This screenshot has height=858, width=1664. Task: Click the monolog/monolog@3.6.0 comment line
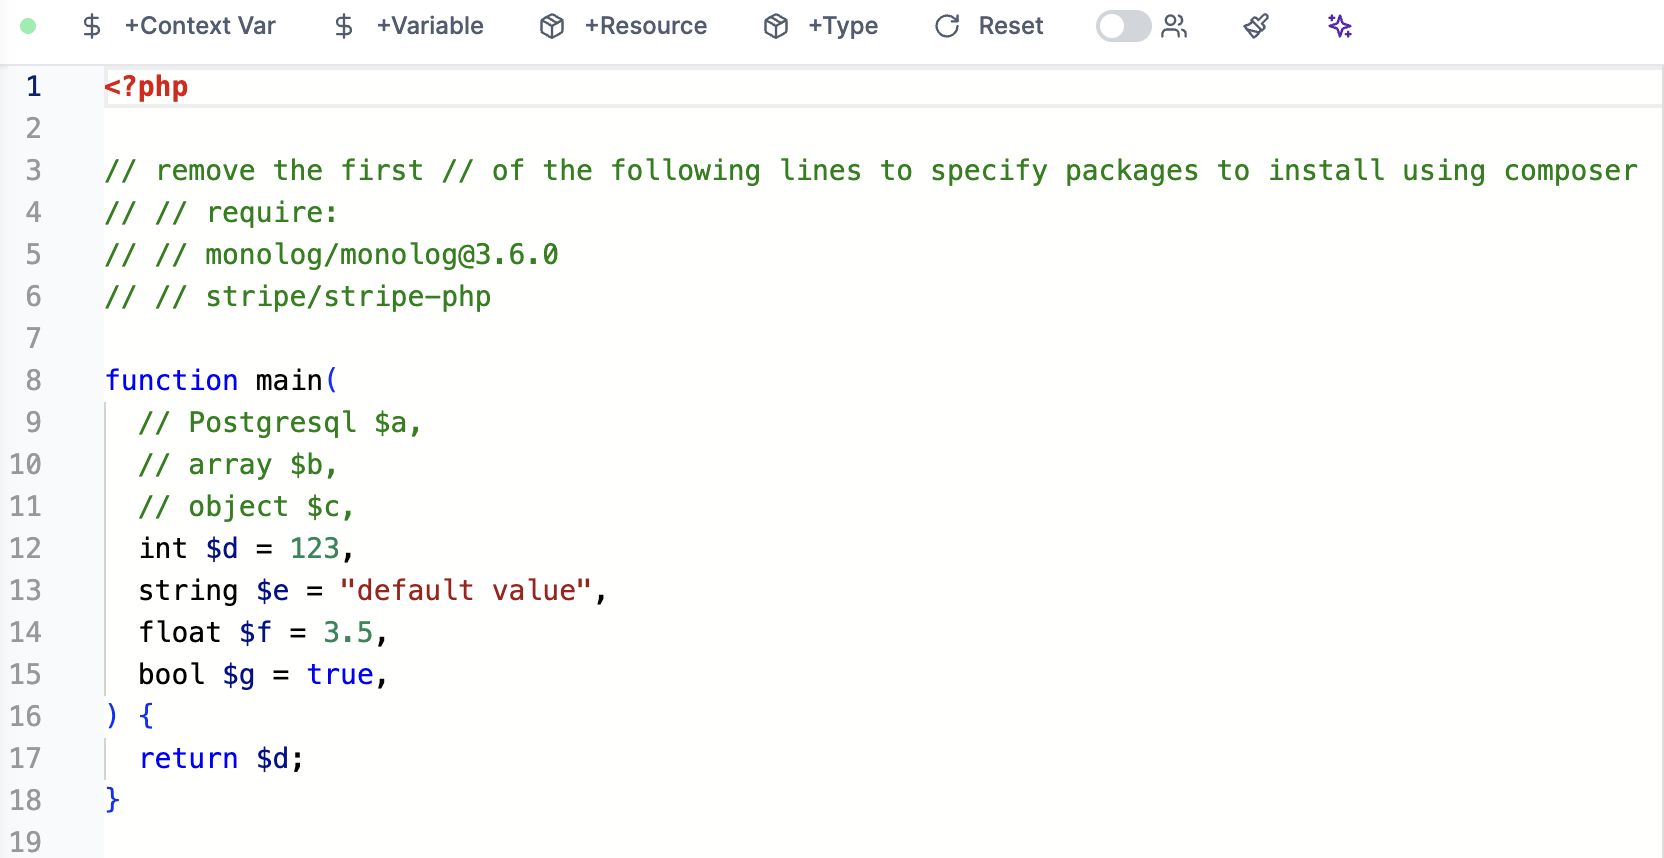[x=380, y=255]
